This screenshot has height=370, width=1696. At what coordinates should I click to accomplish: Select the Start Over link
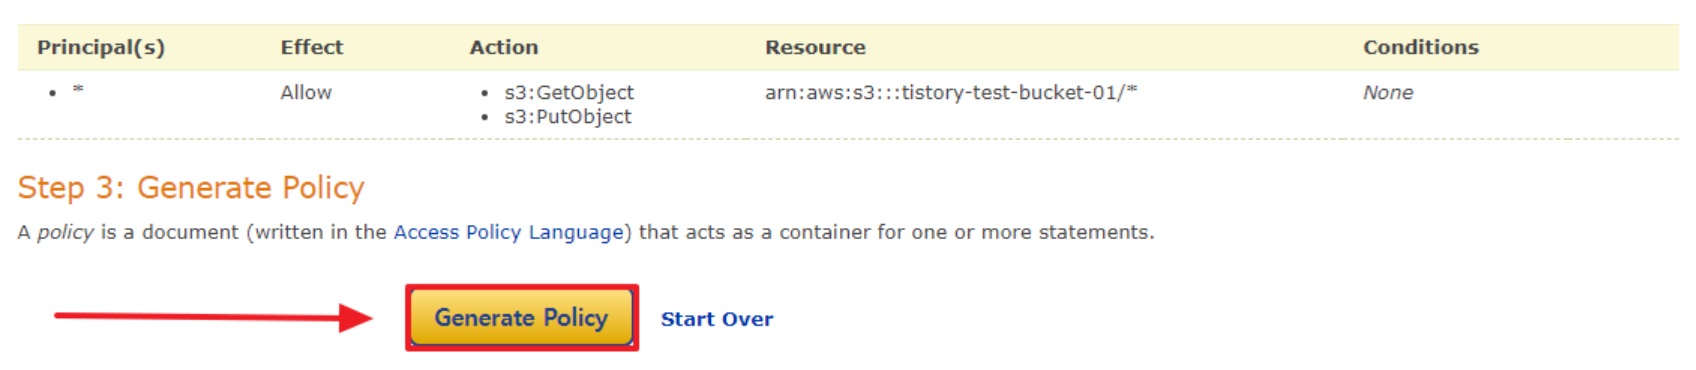717,319
